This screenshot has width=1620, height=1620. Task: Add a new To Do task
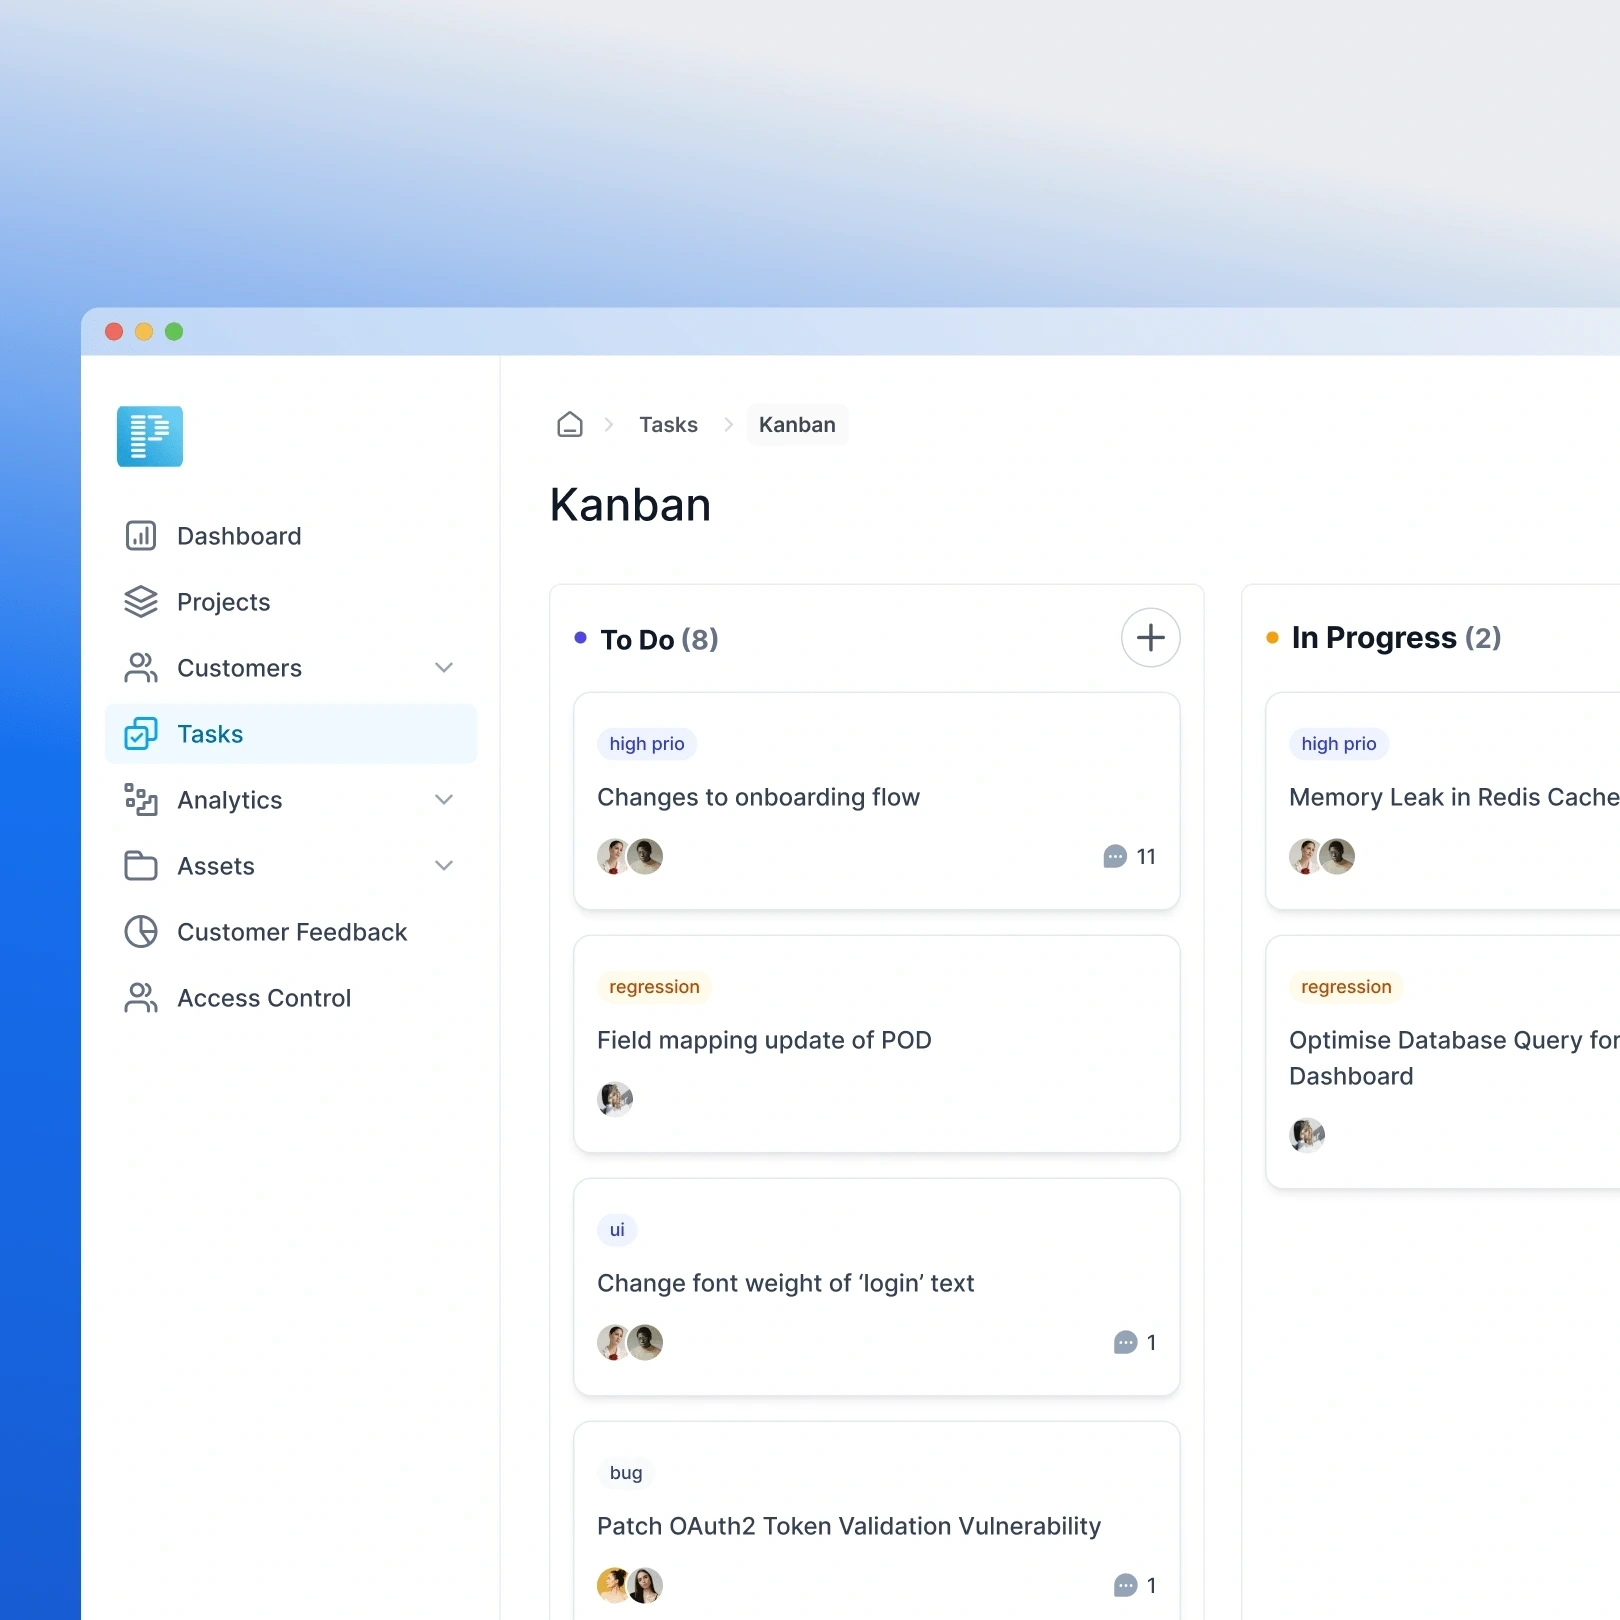pyautogui.click(x=1151, y=638)
